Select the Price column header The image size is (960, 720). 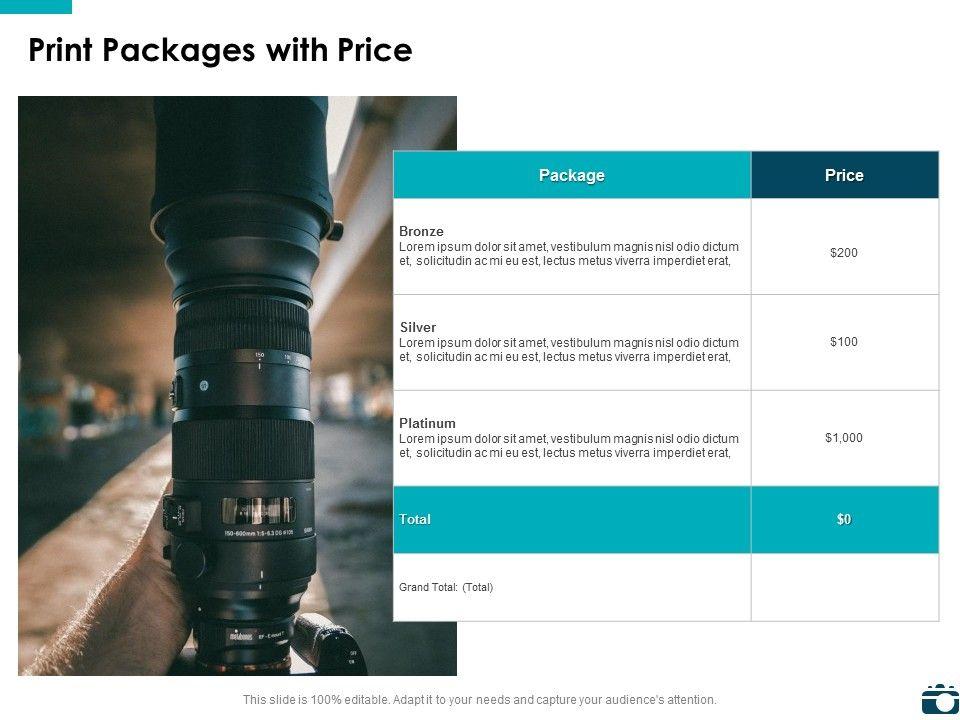(844, 175)
